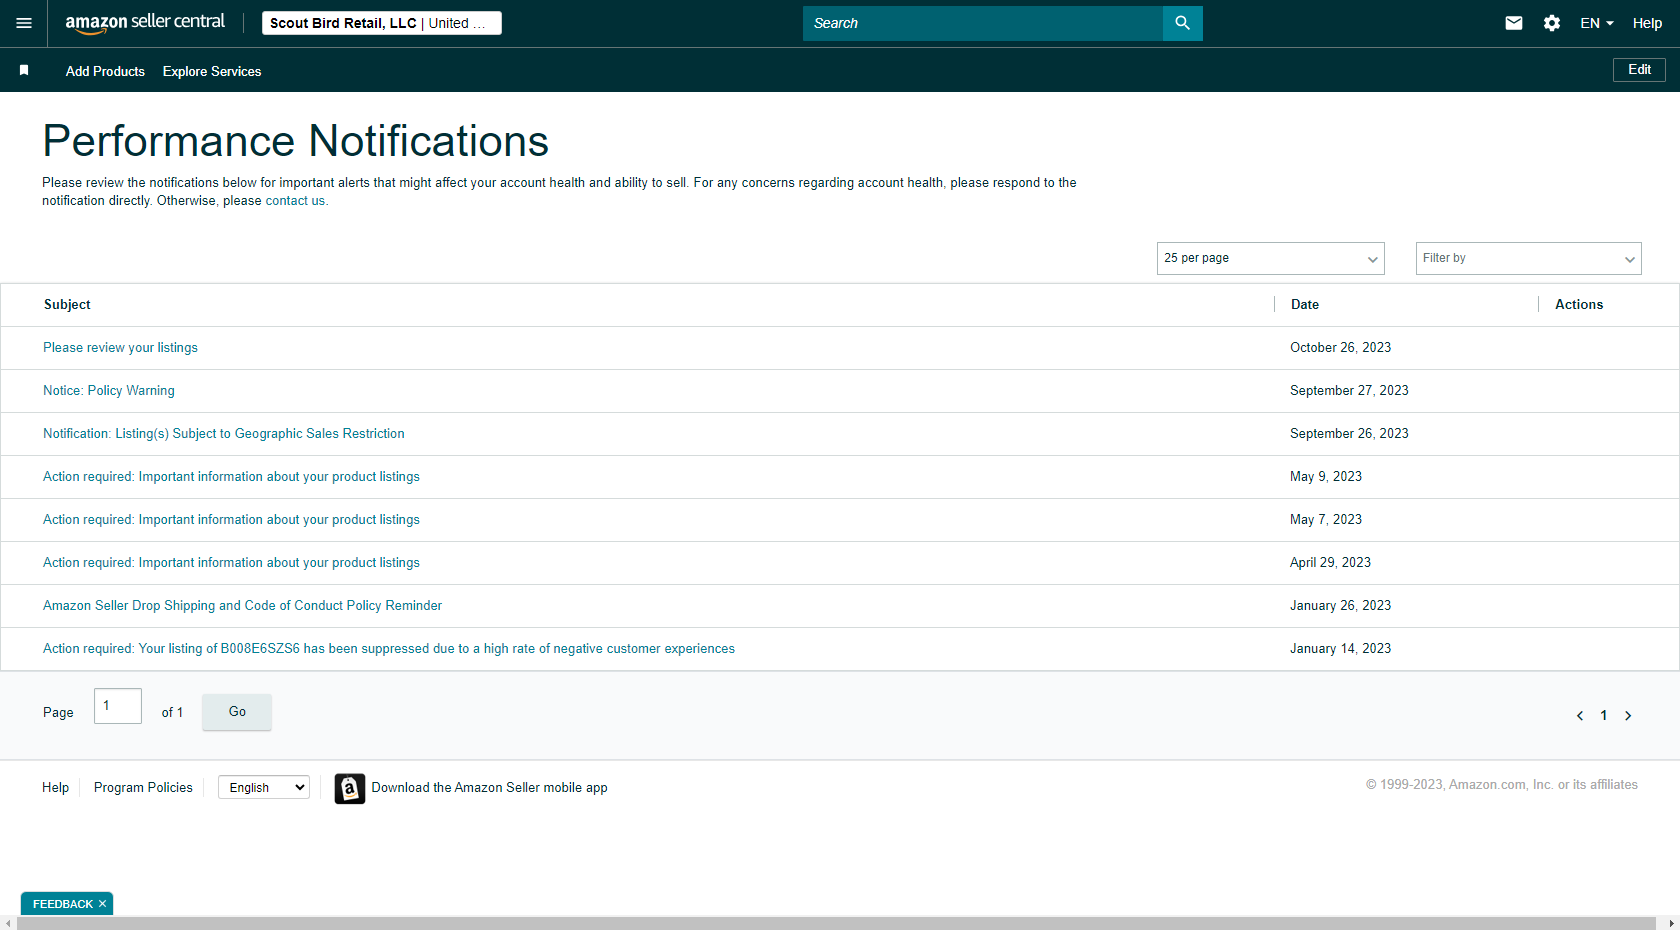Click the Edit button in the favorites bar
1680x930 pixels.
click(x=1639, y=70)
